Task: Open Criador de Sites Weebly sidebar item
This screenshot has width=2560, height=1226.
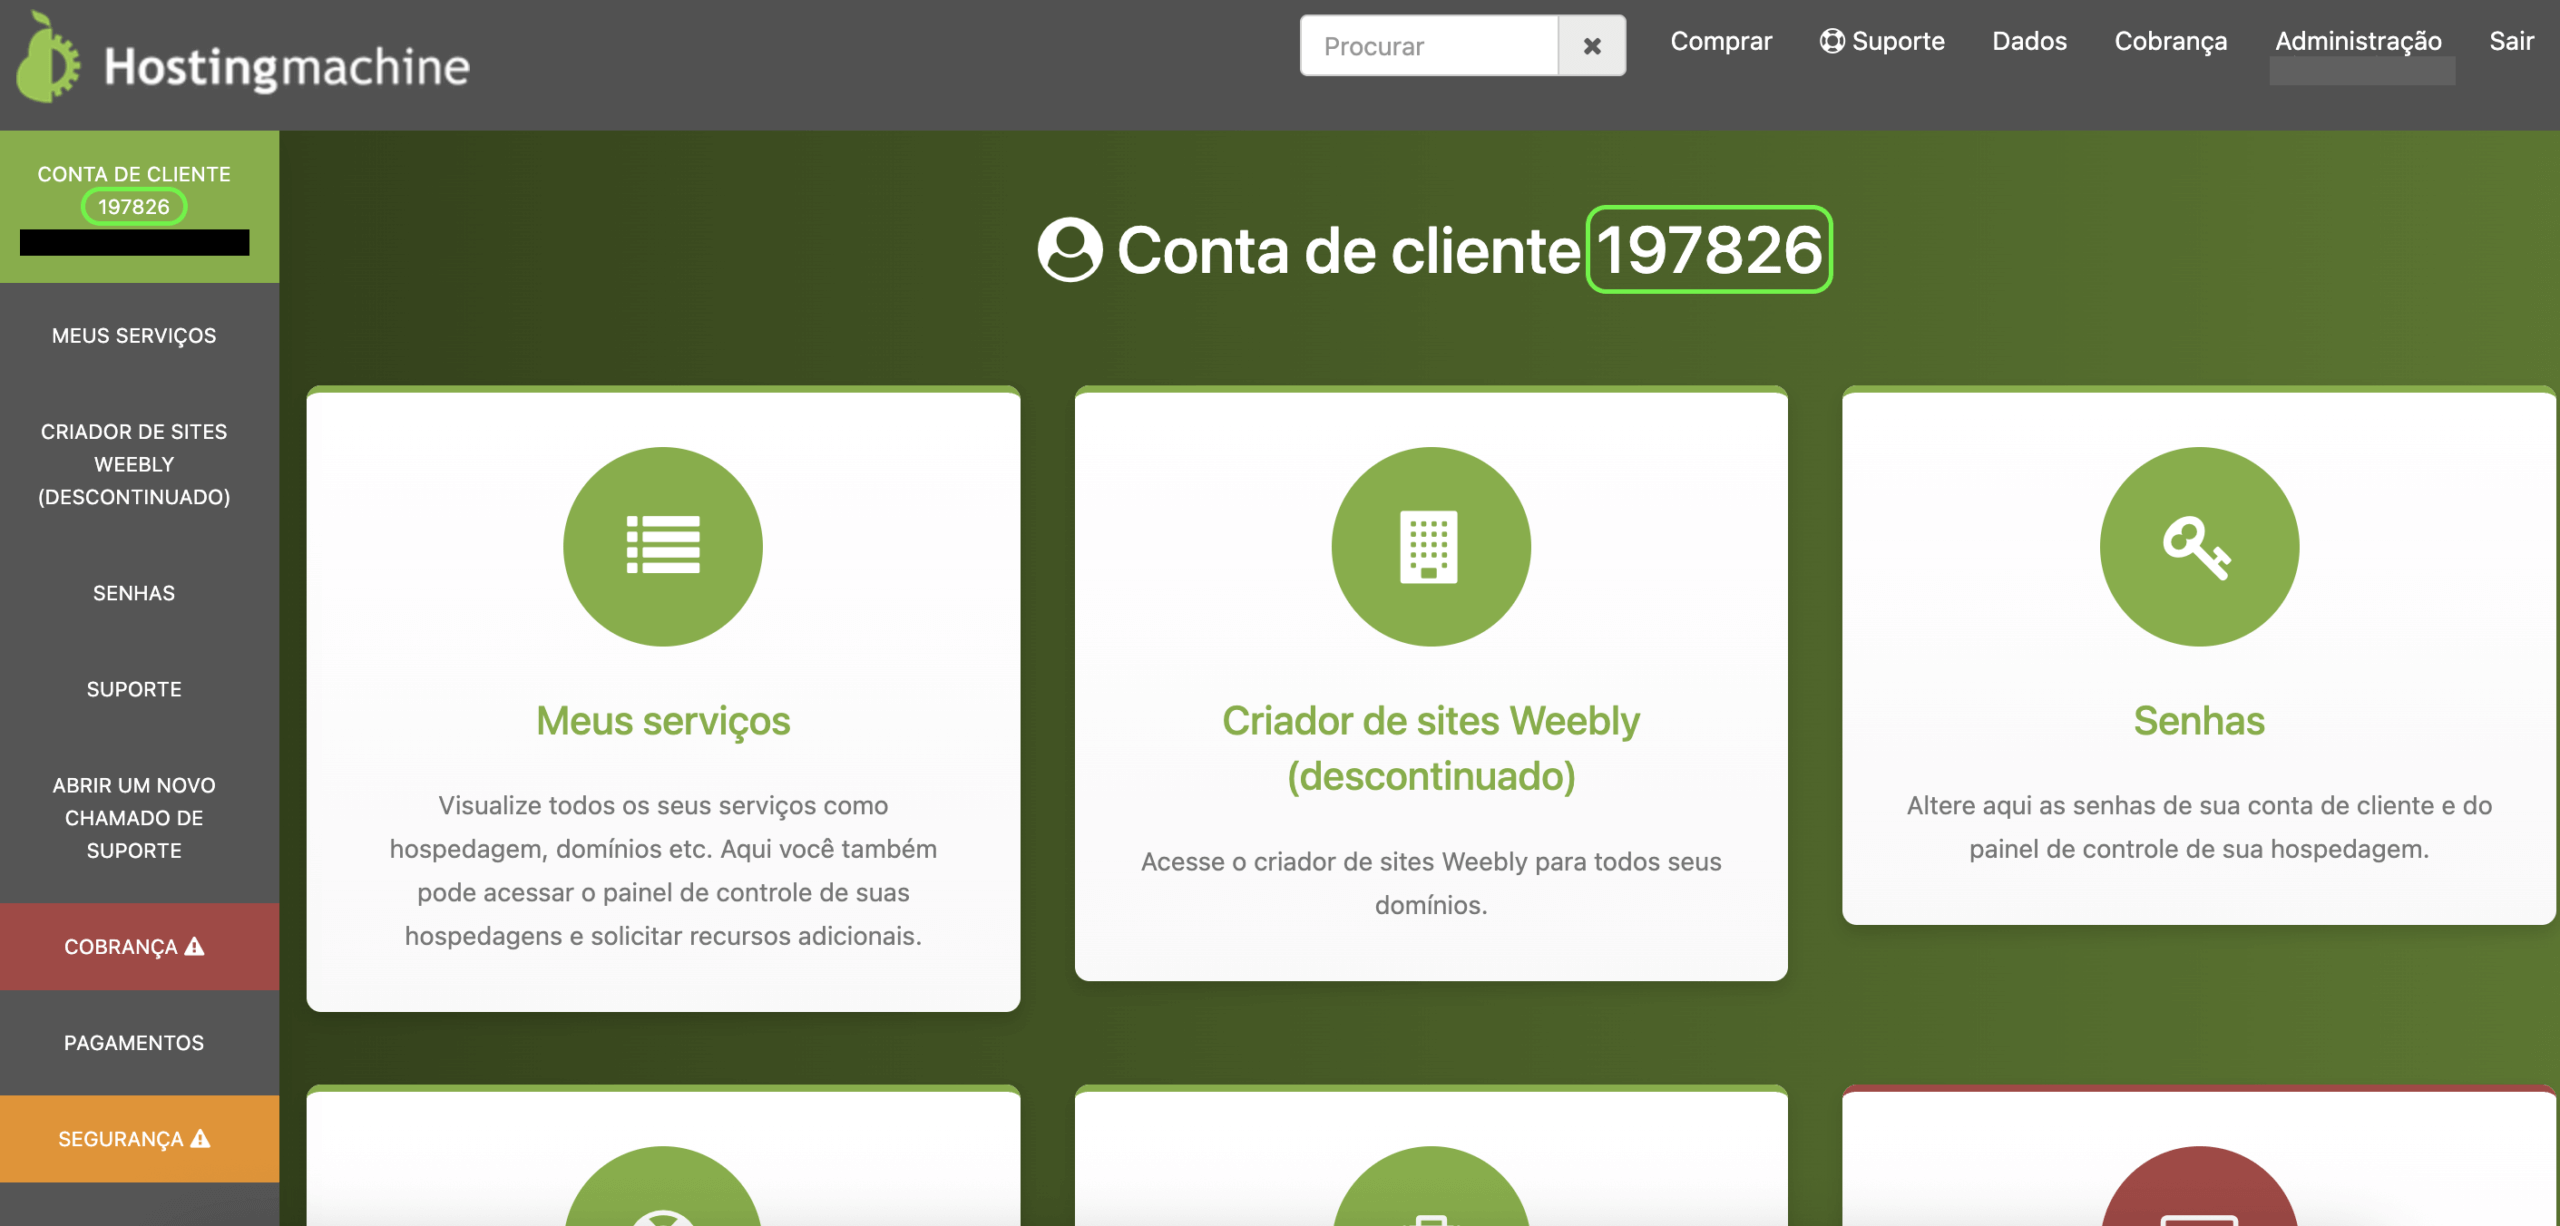Action: click(x=134, y=464)
